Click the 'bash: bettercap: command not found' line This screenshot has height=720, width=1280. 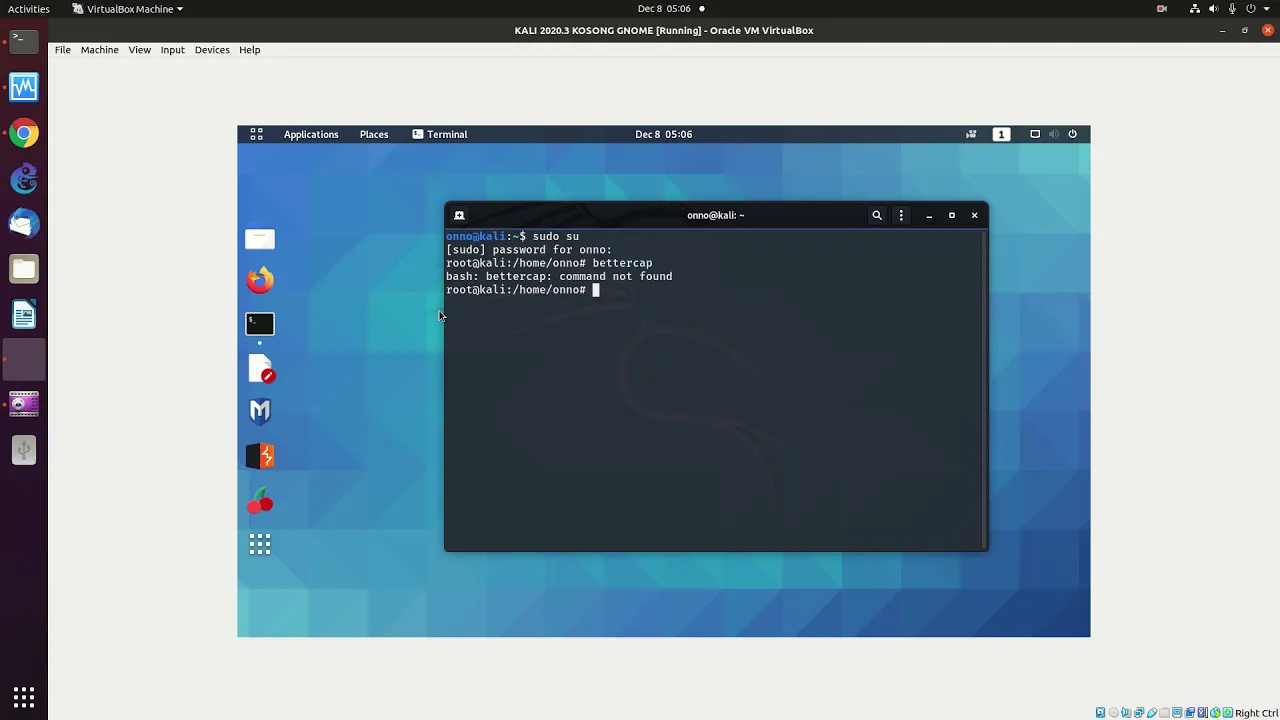[x=559, y=276]
